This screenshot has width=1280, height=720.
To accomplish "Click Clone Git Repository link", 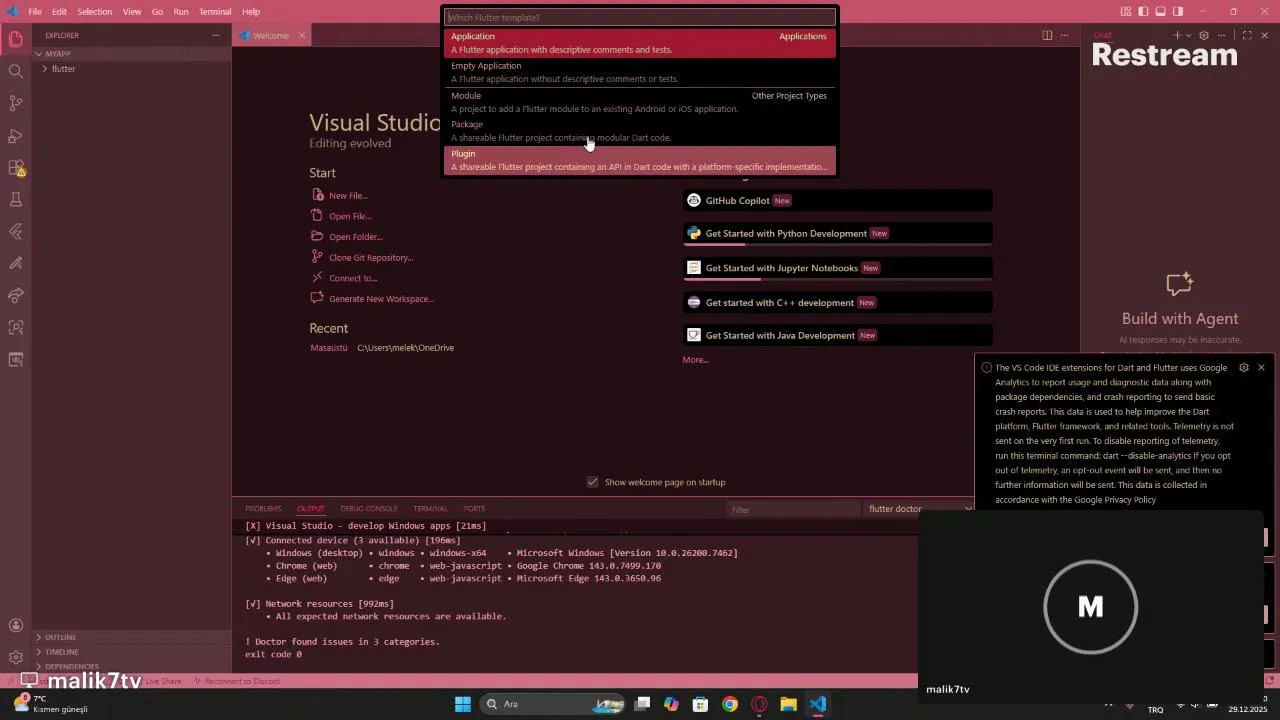I will (371, 258).
